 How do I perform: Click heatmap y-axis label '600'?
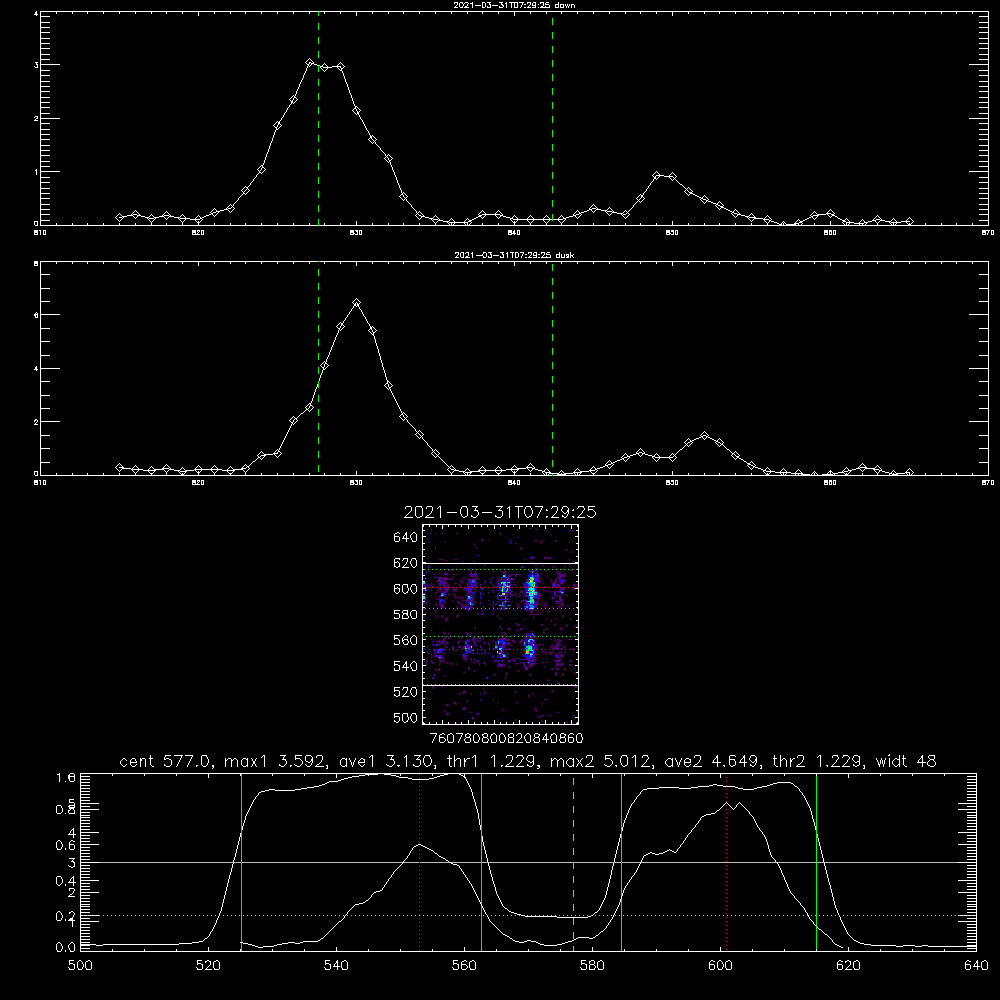pyautogui.click(x=406, y=589)
